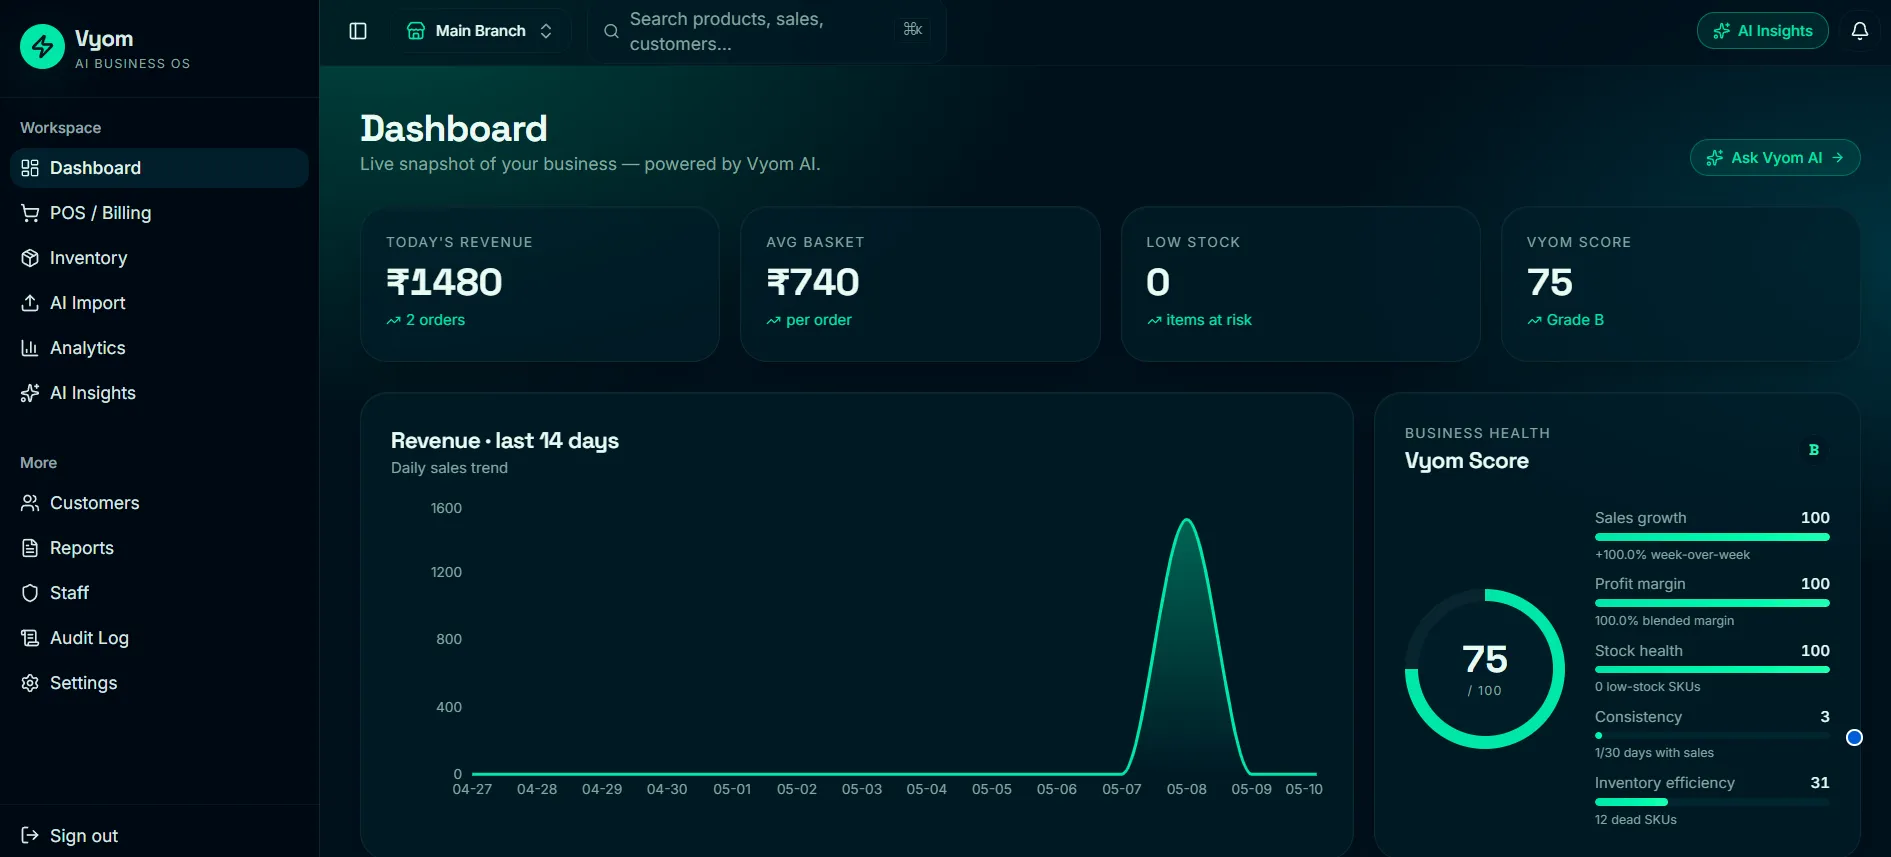Screen dimensions: 1891x857
Task: Open the Reports section
Action: 159,548
